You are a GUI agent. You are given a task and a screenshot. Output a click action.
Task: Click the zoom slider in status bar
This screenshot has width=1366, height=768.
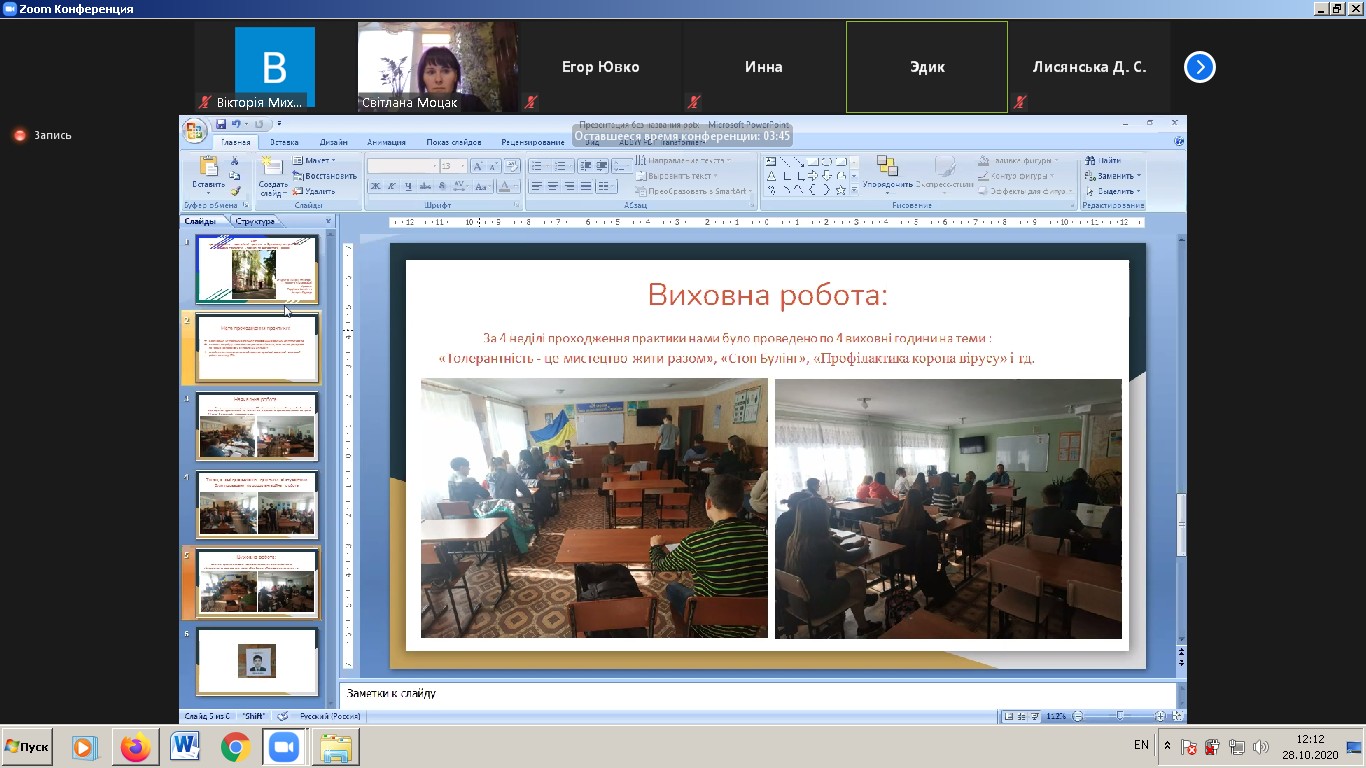click(1119, 716)
